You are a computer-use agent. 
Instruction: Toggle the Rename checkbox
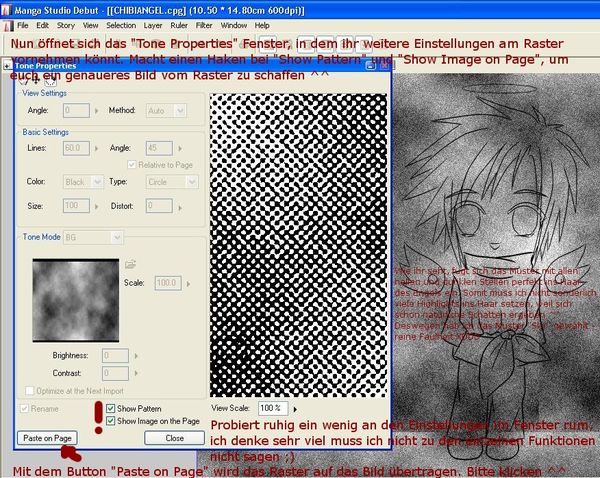24,408
